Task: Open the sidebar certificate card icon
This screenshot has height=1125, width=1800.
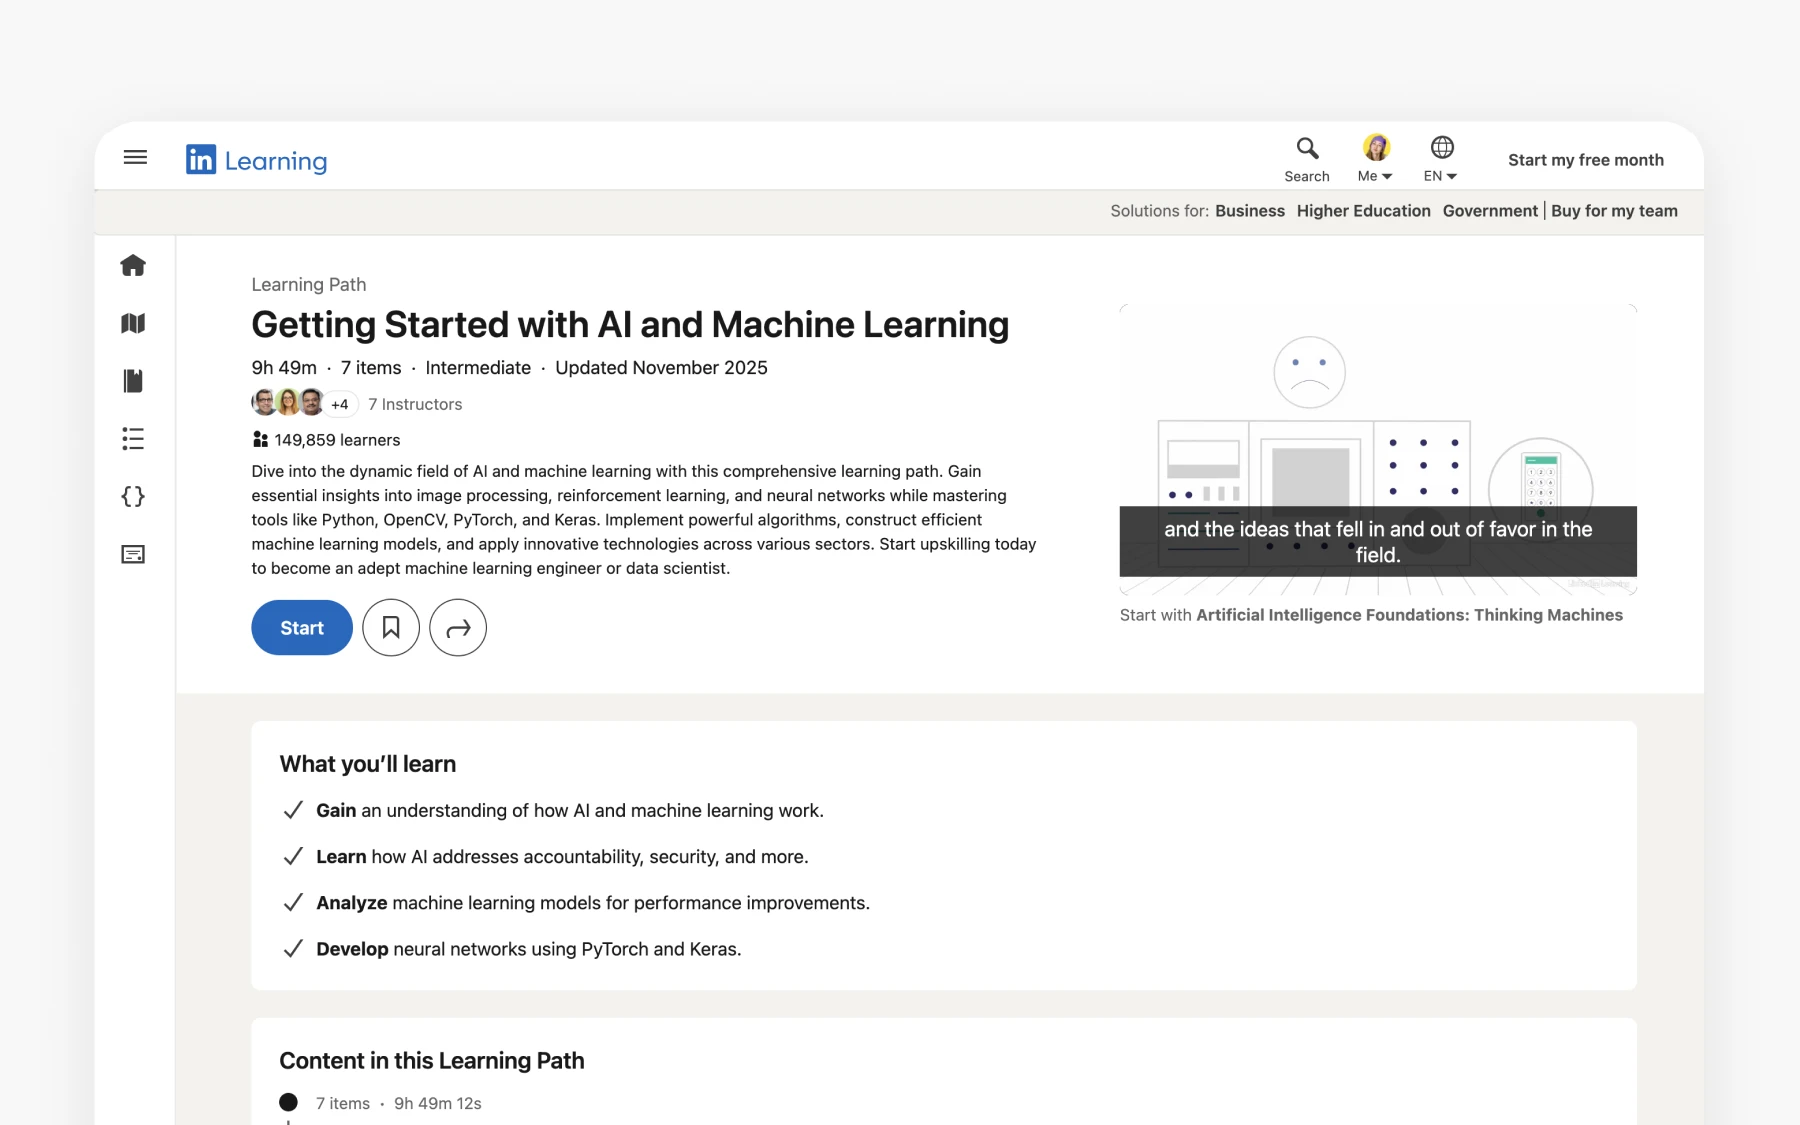Action: [x=133, y=554]
